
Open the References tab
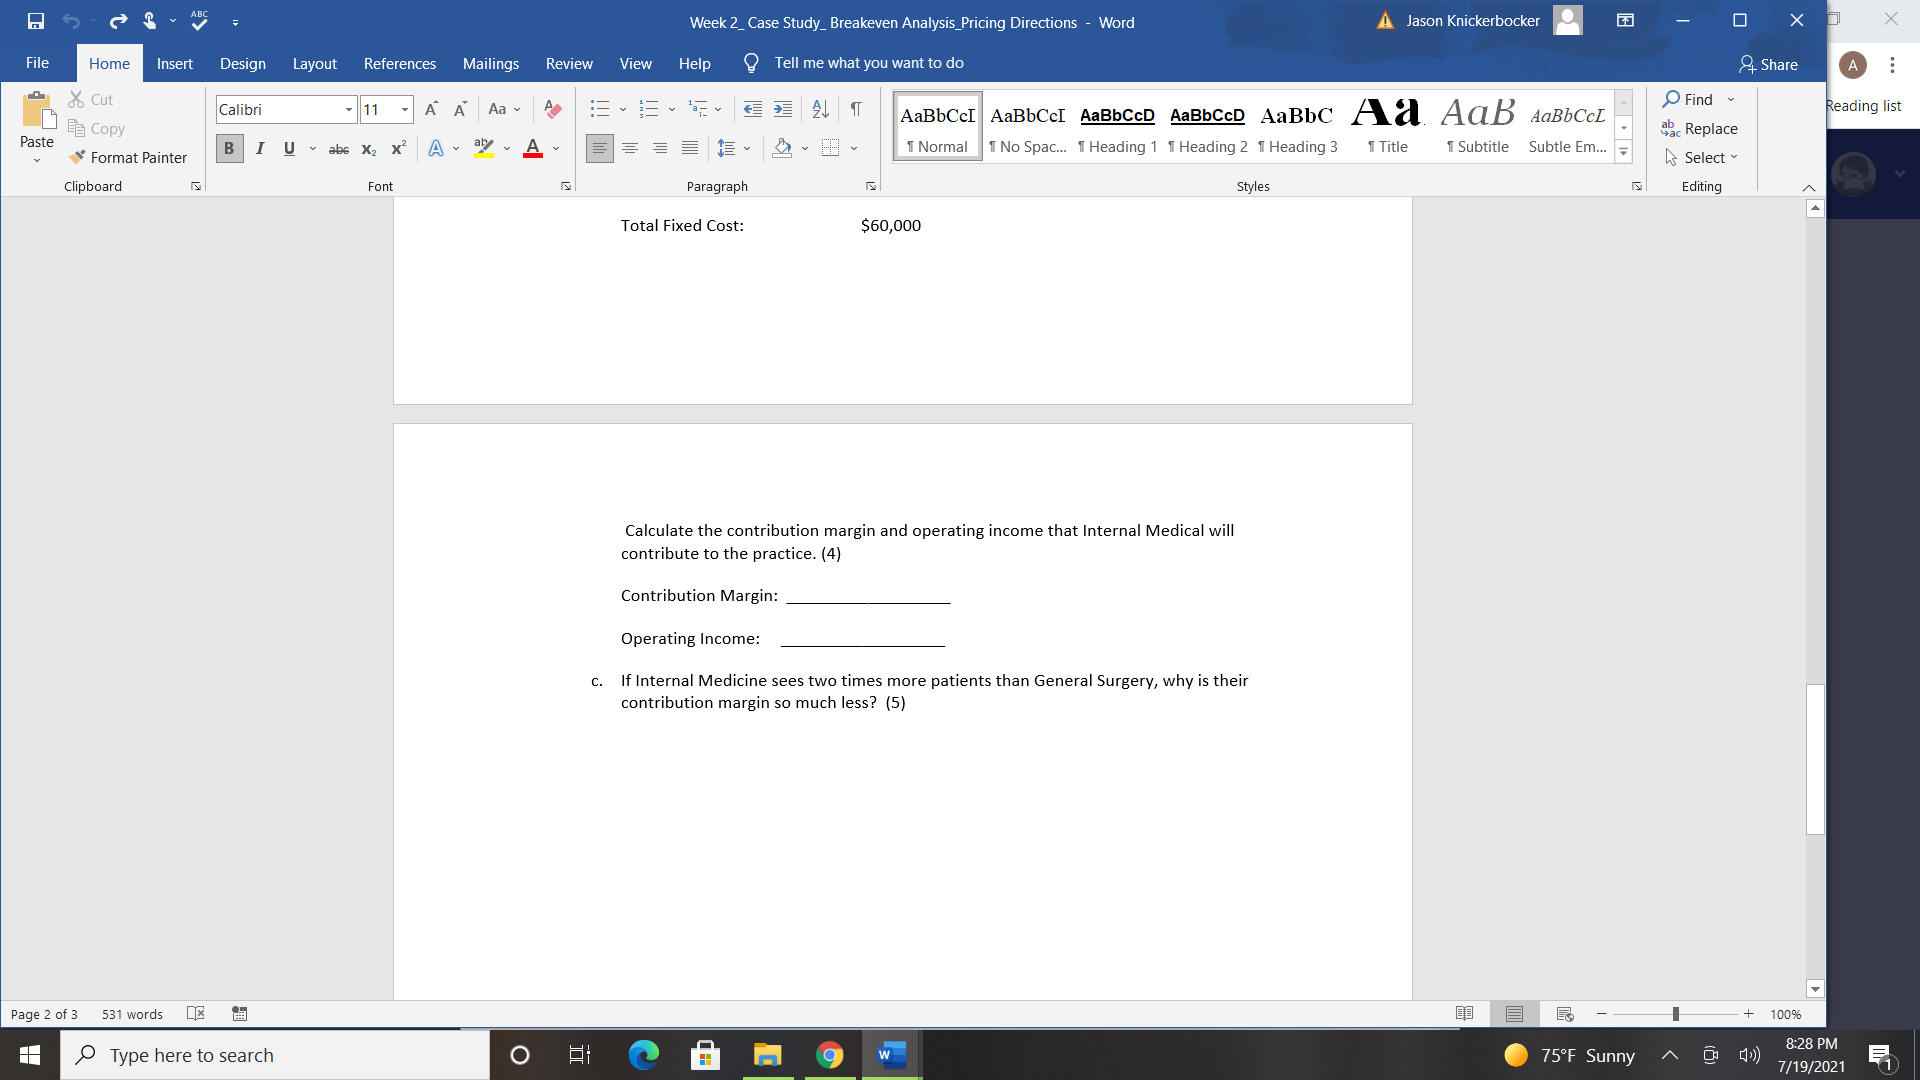tap(399, 63)
